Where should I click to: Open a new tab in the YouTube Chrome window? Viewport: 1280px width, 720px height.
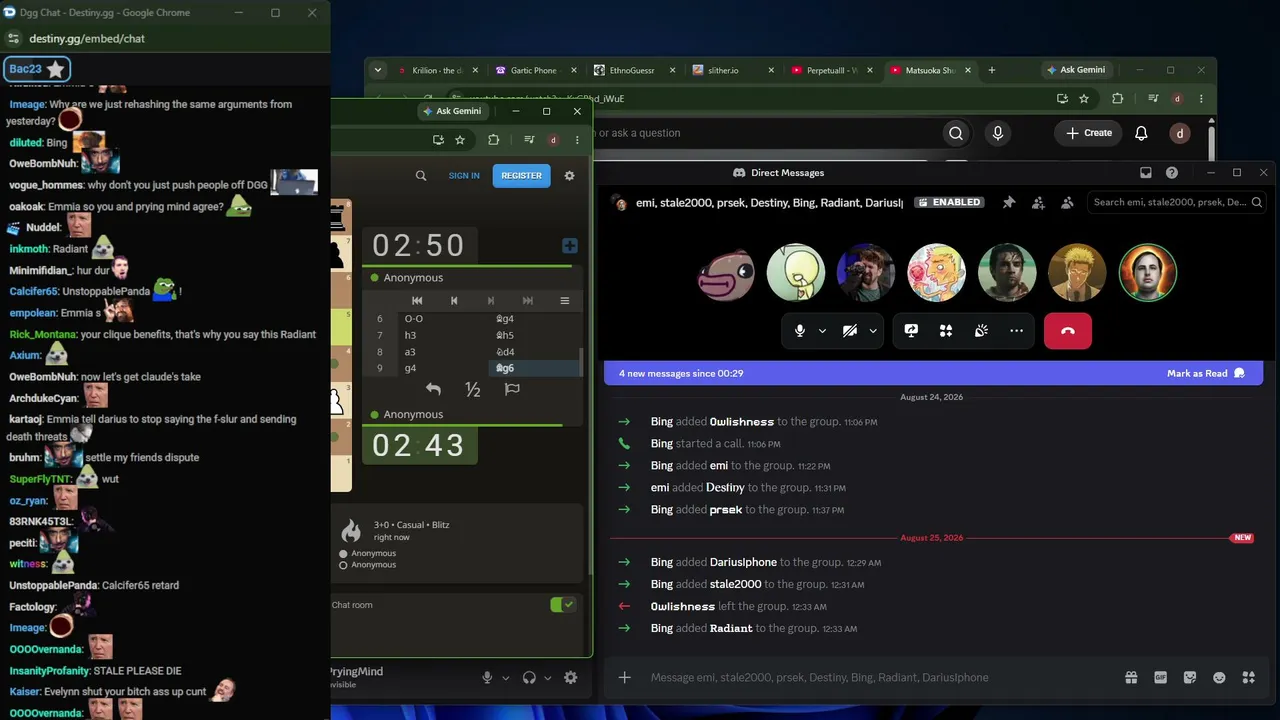coord(992,70)
